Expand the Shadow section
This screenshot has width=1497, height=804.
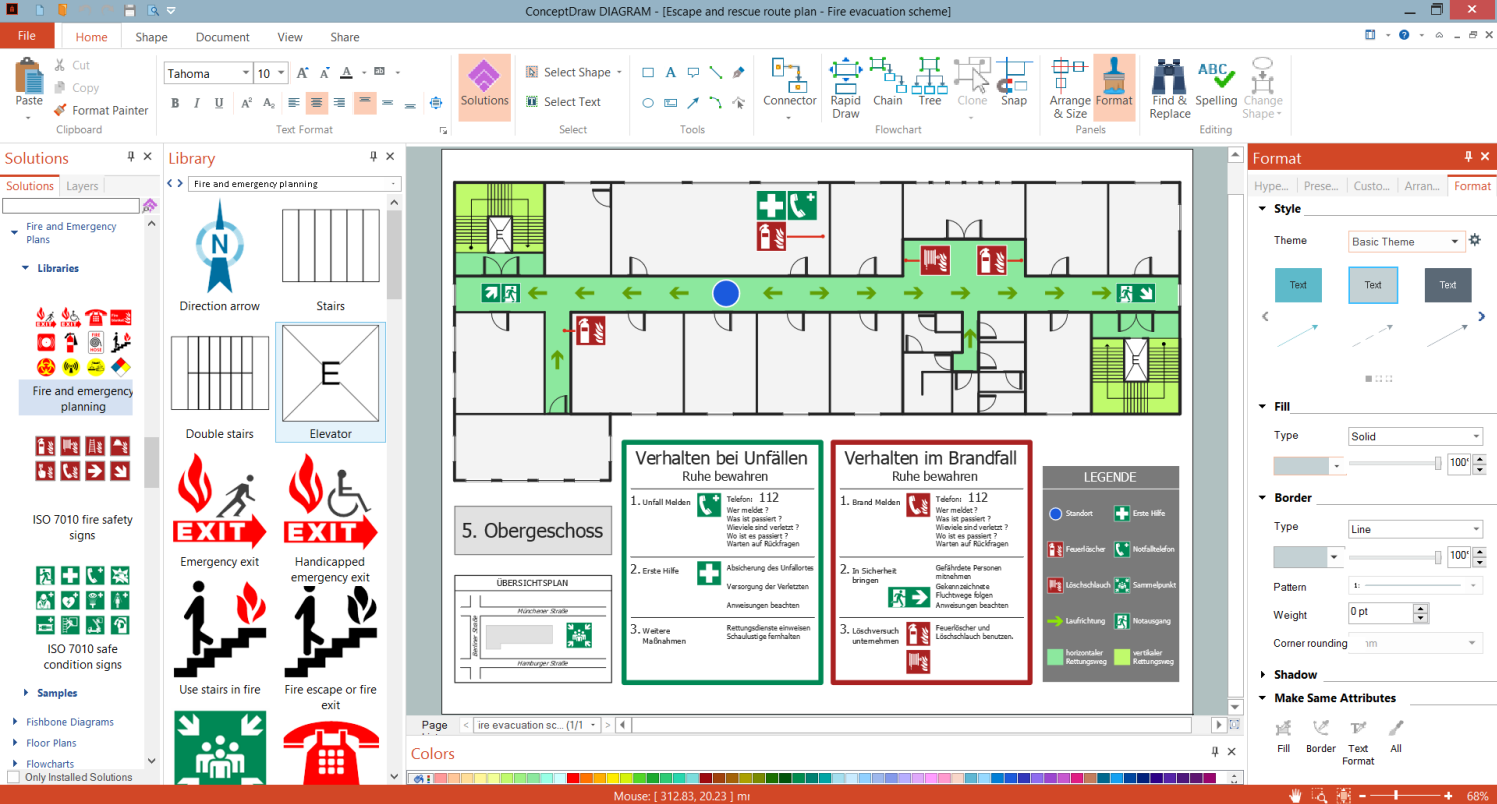(1262, 675)
